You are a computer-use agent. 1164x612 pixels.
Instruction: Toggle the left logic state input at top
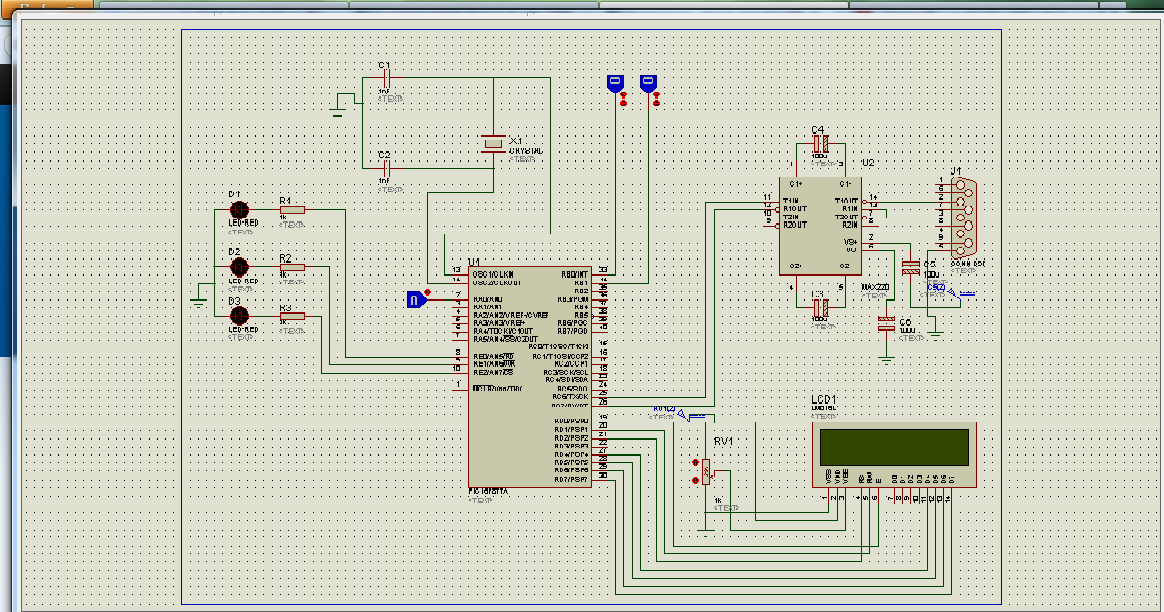point(615,82)
